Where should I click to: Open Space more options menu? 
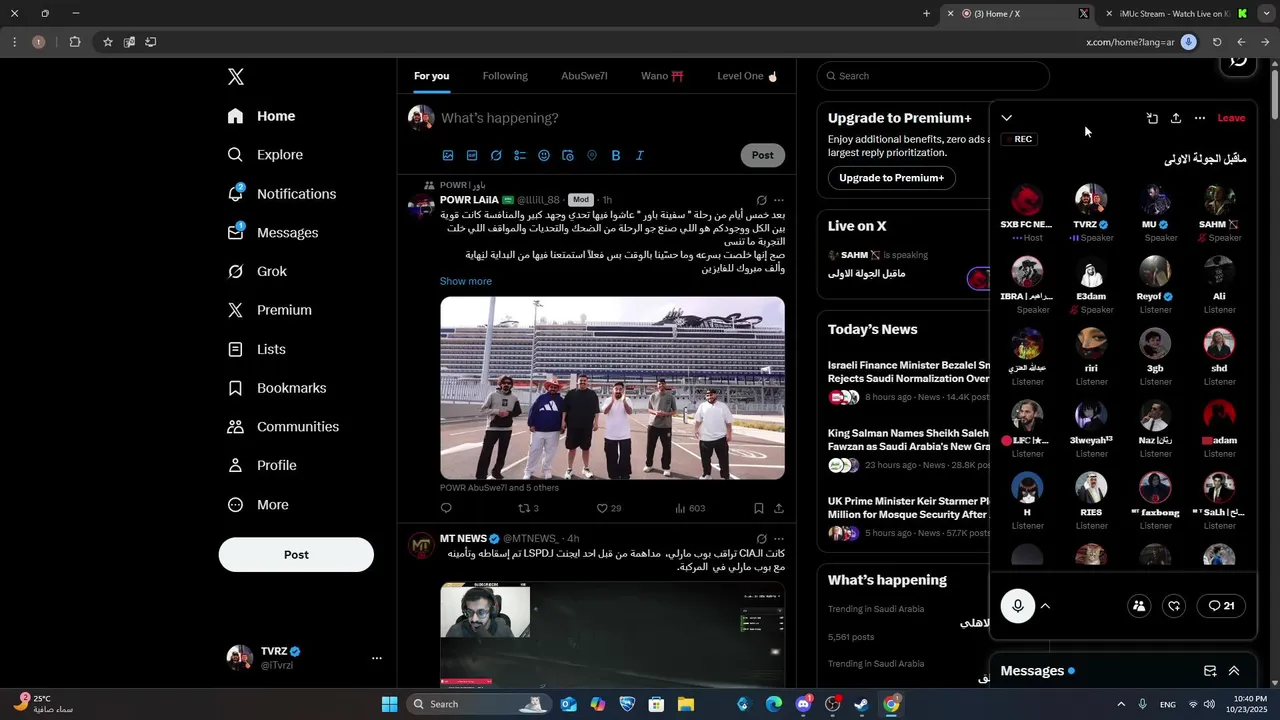(x=1200, y=118)
